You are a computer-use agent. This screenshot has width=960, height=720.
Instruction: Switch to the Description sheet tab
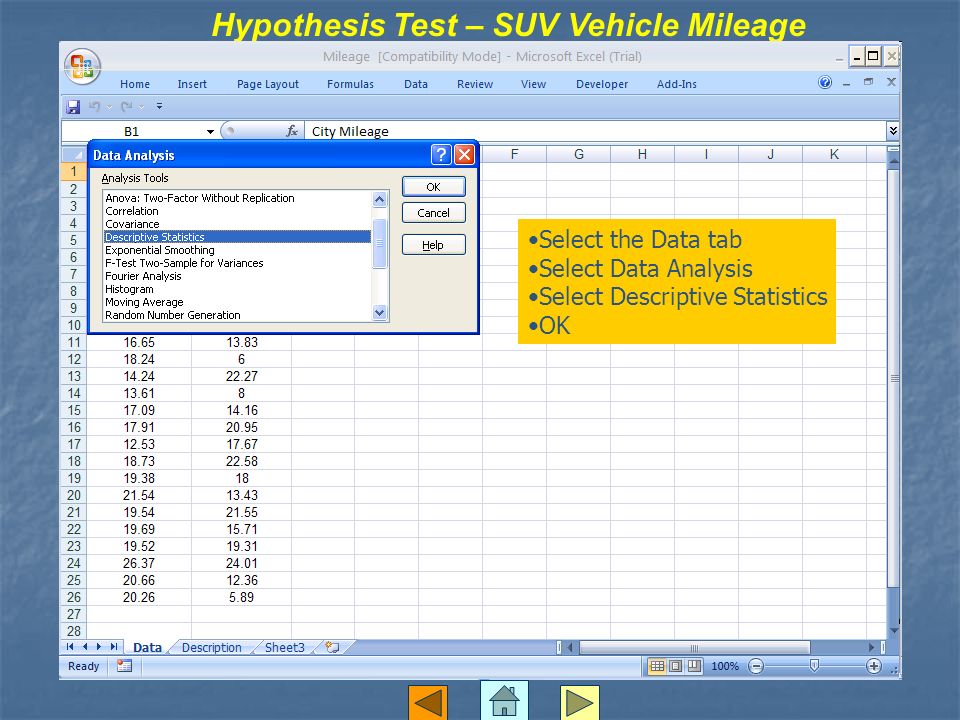212,648
